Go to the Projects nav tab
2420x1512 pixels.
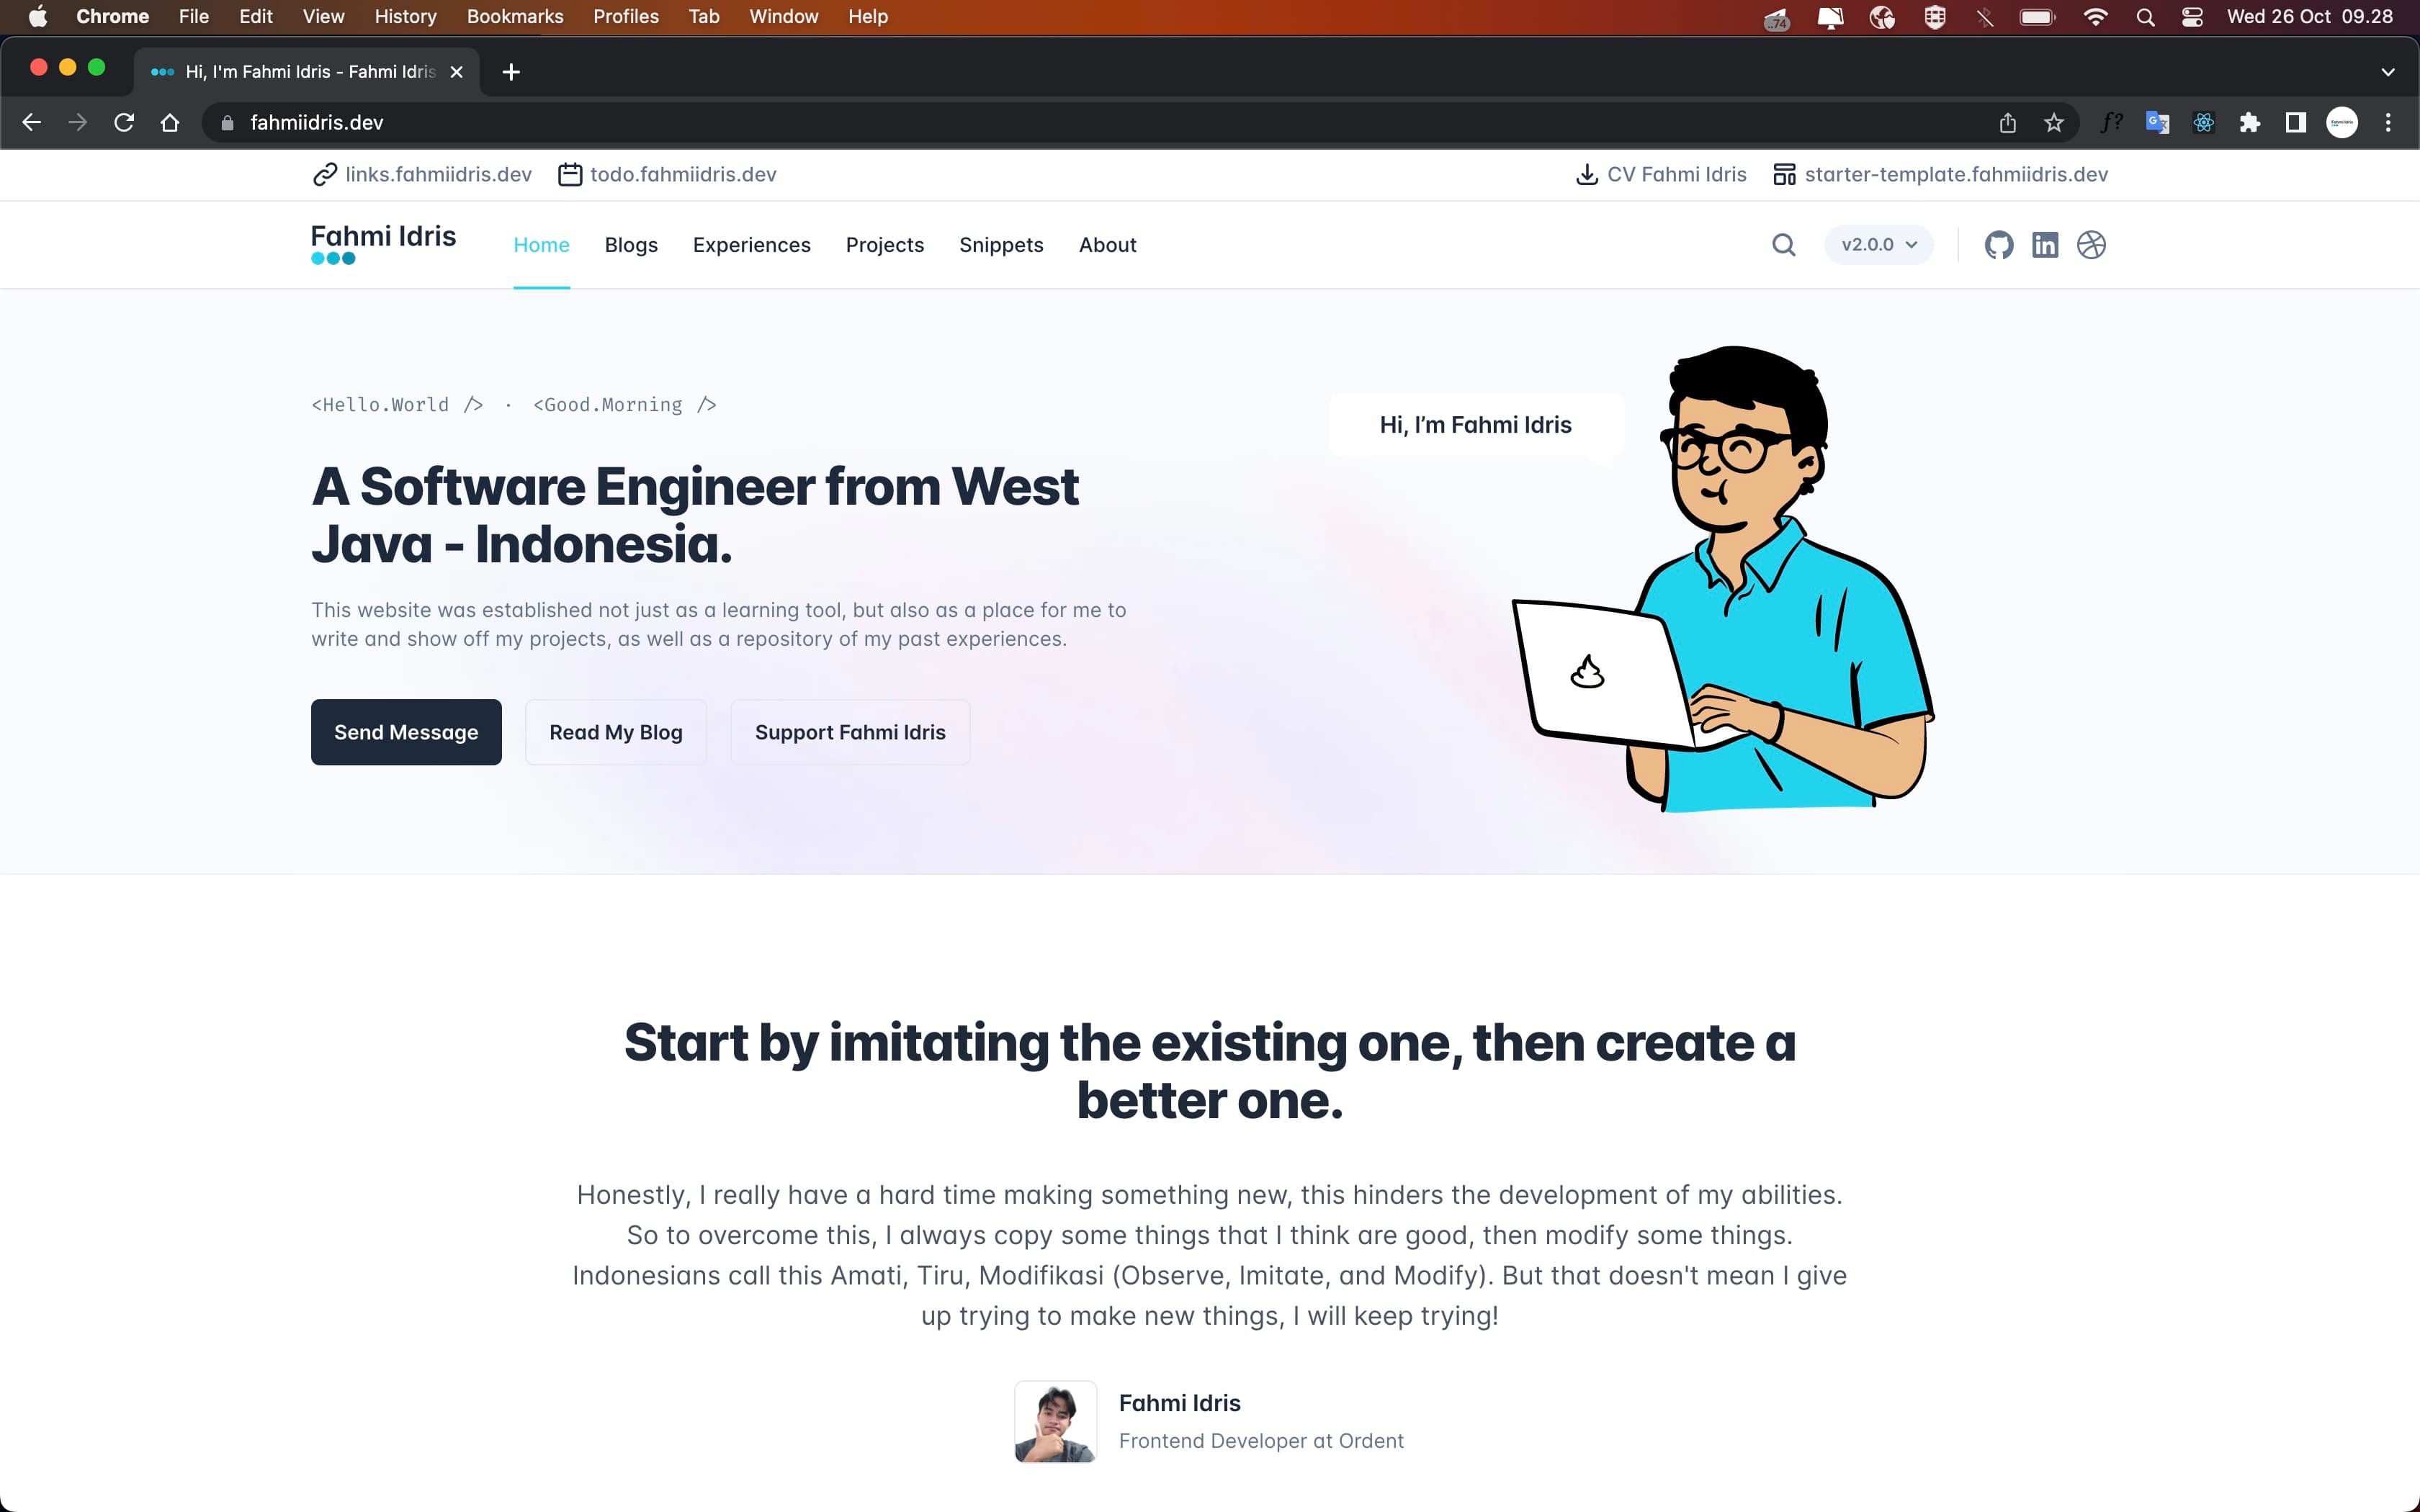pyautogui.click(x=884, y=245)
